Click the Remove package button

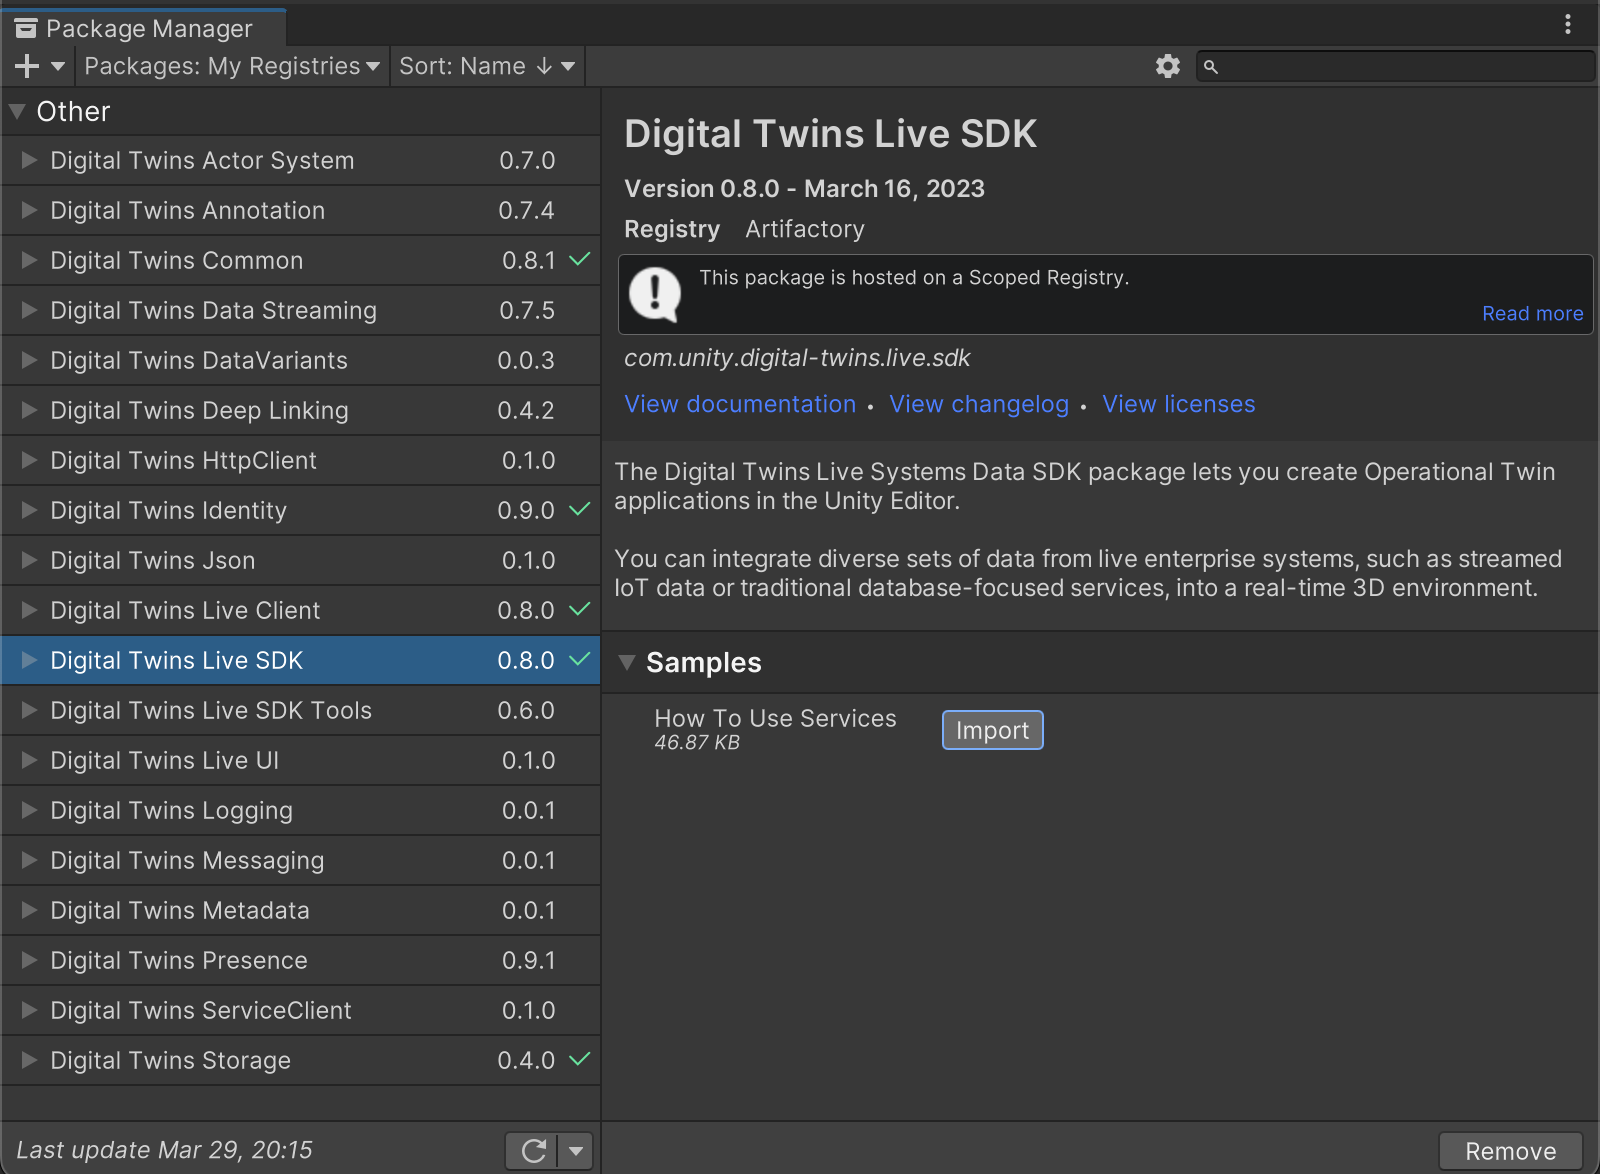pos(1510,1151)
